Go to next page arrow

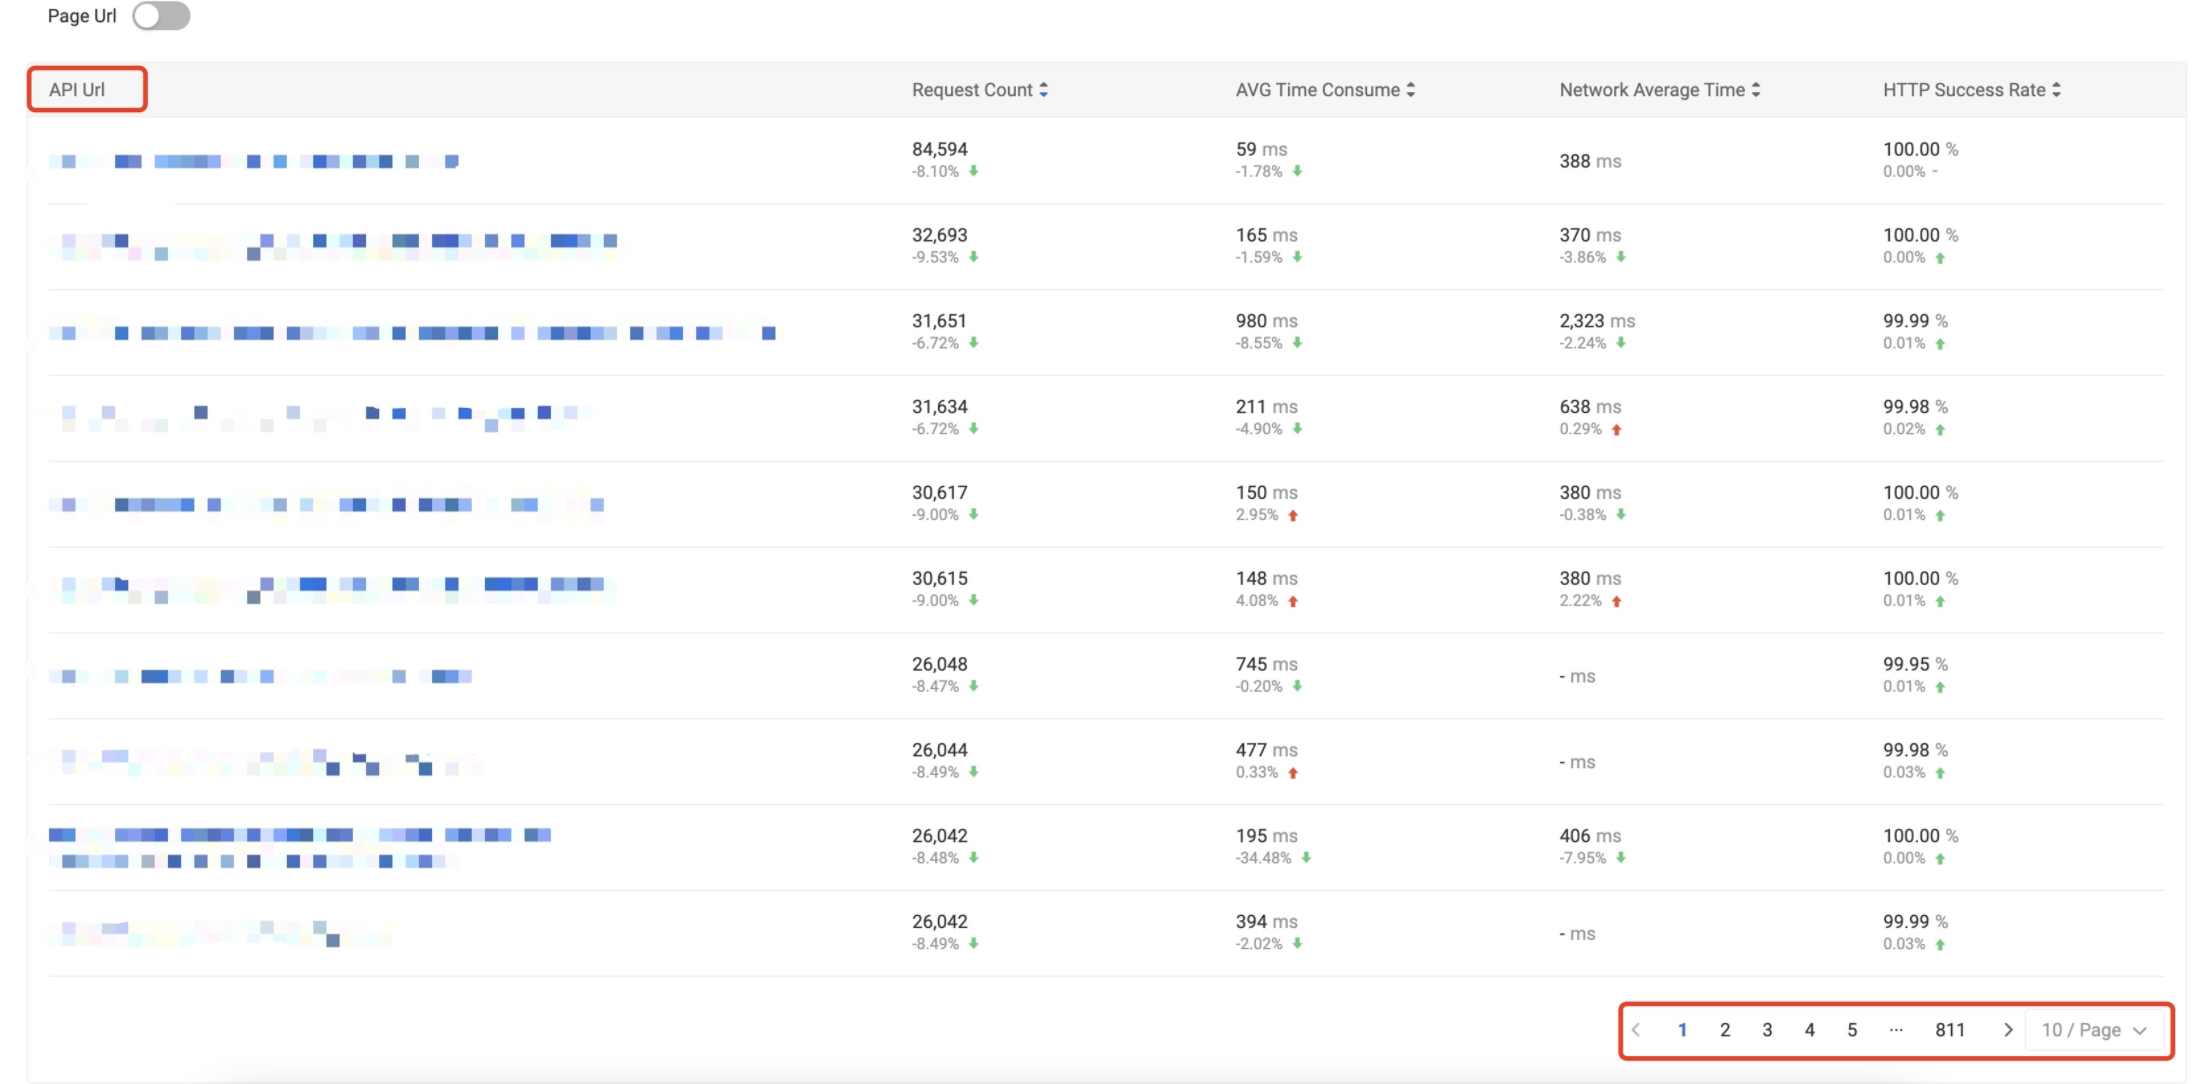(x=2007, y=1030)
